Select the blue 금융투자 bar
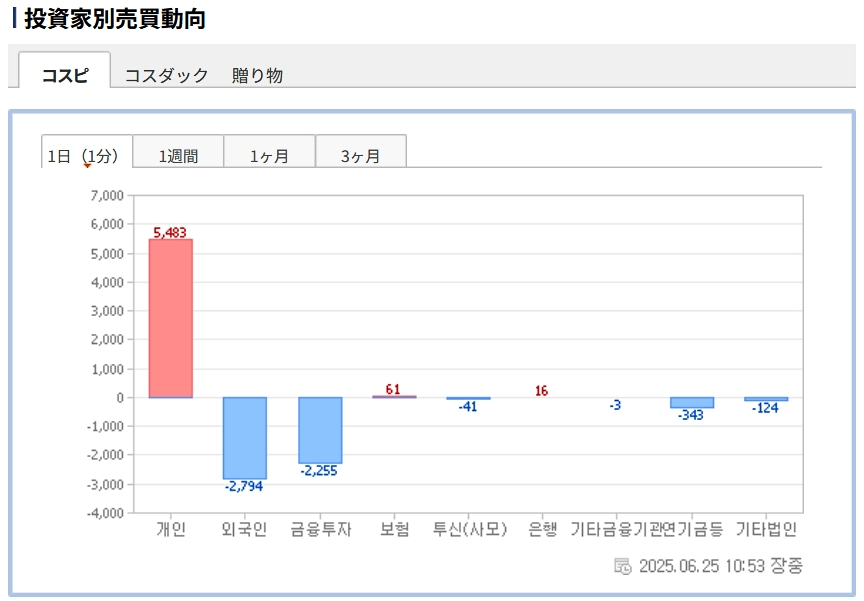Viewport: 864px width, 601px height. coord(320,430)
